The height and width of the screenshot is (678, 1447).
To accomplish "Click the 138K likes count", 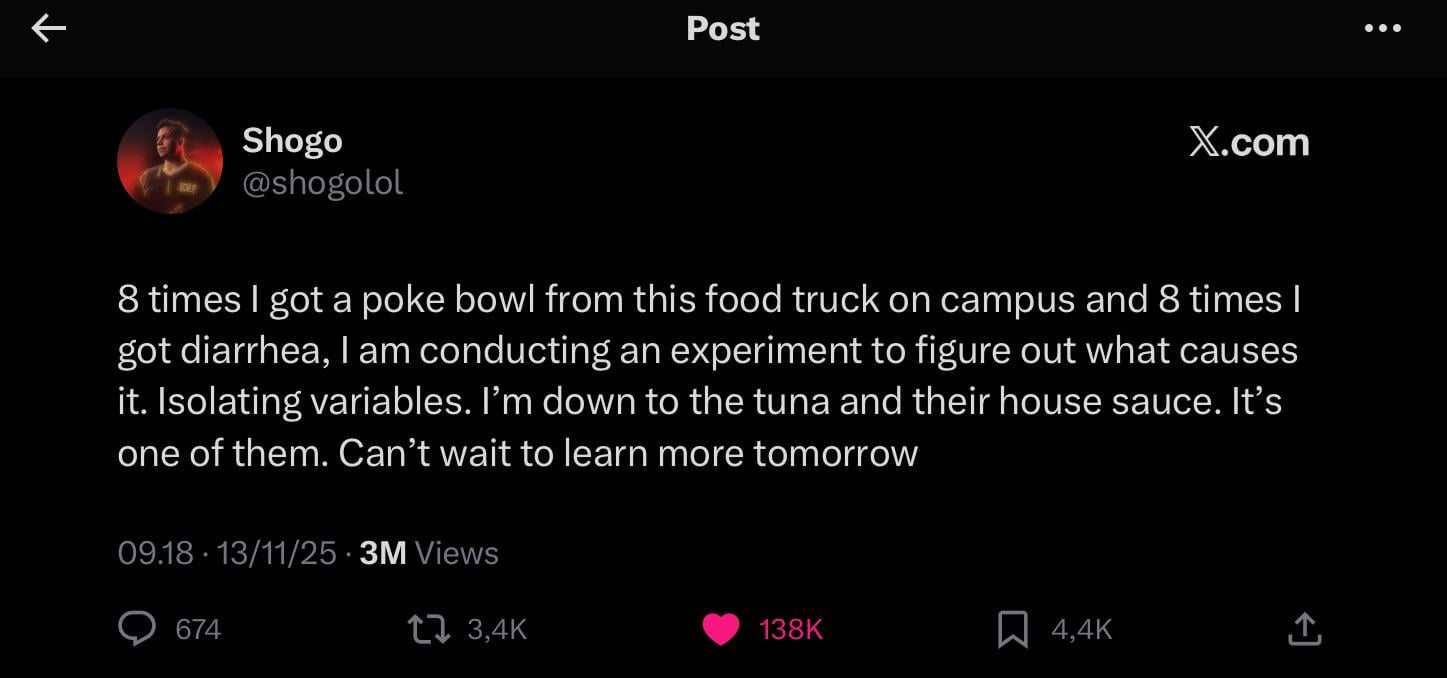I will [x=790, y=629].
